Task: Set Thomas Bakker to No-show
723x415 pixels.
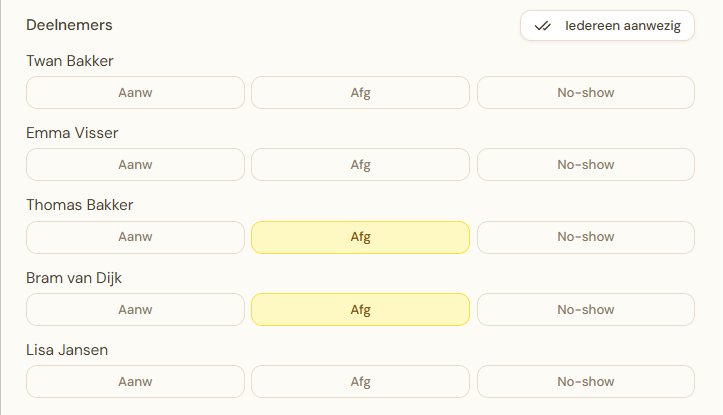Action: tap(585, 237)
